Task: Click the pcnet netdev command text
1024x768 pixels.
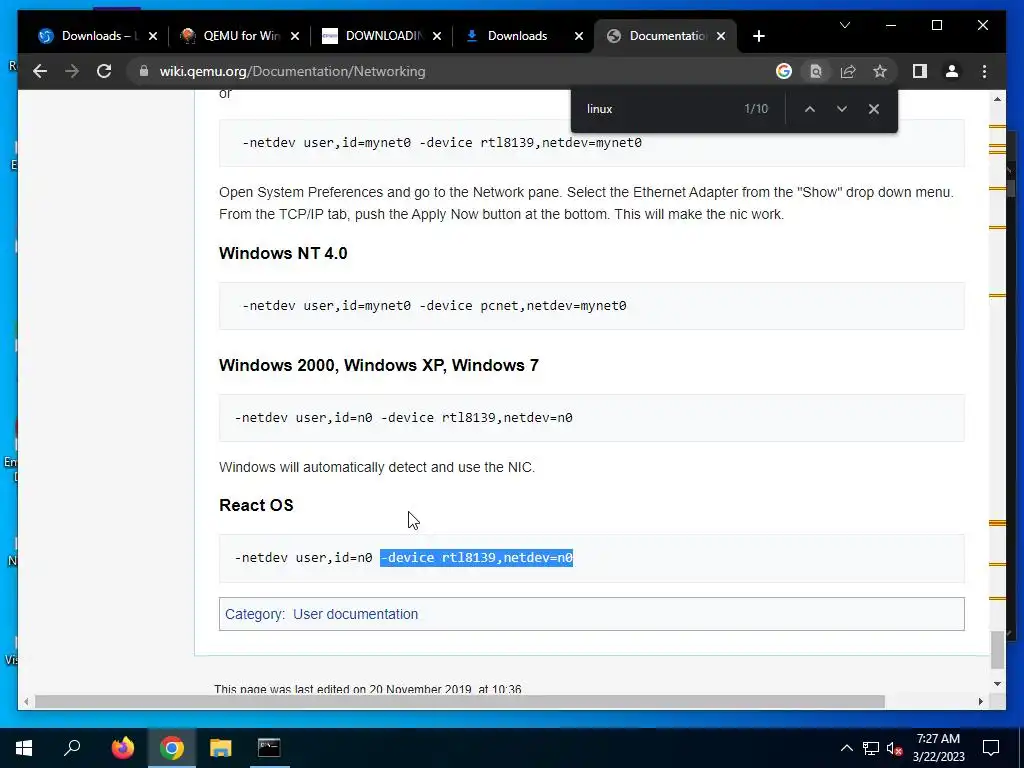Action: tap(434, 306)
